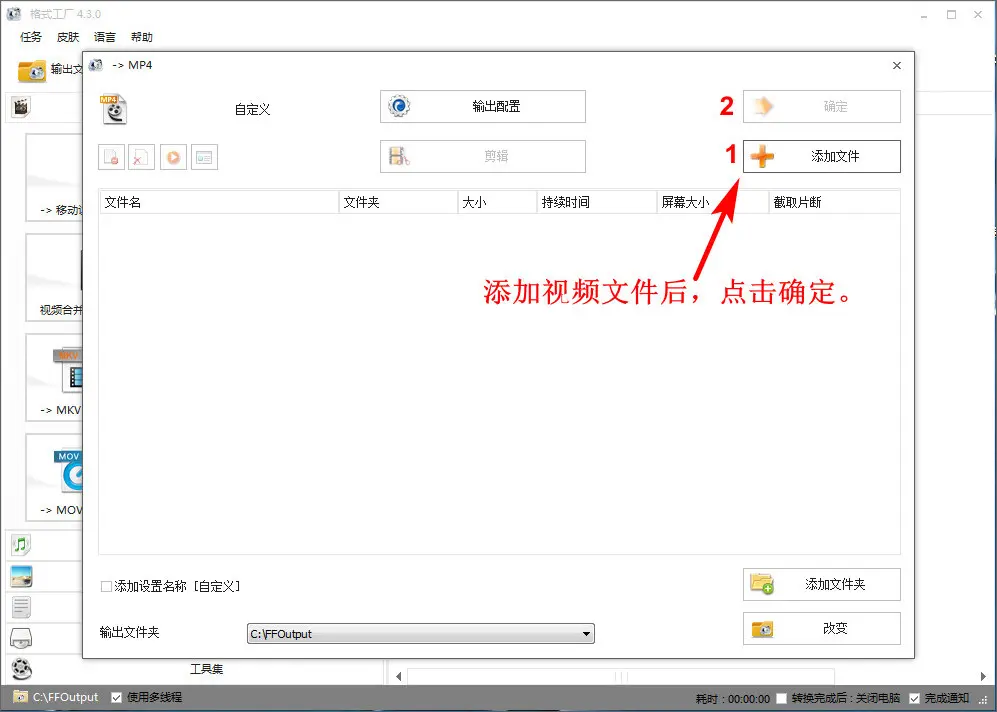Viewport: 997px width, 712px height.
Task: Open the Document category icon in sidebar
Action: 21,607
